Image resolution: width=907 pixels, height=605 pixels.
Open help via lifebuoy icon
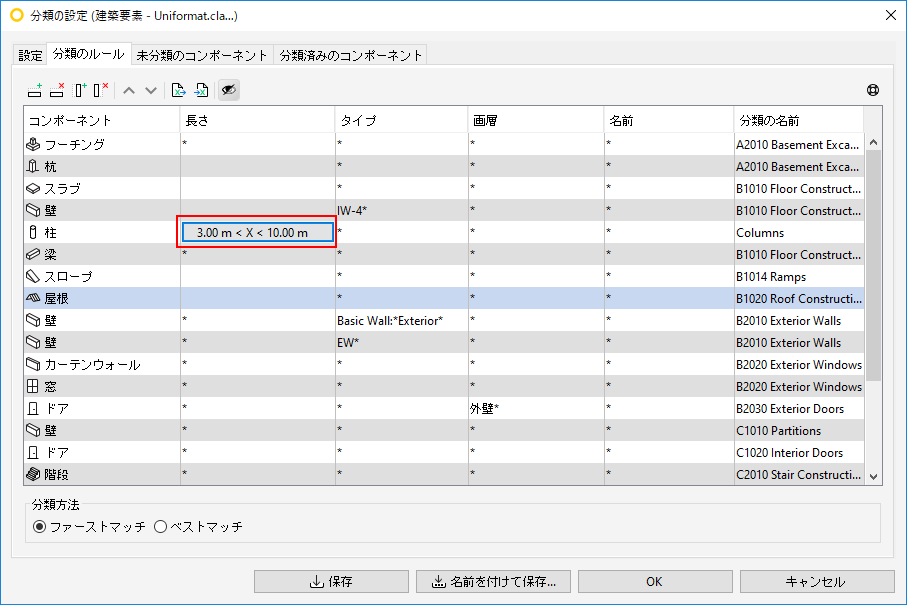pos(873,90)
